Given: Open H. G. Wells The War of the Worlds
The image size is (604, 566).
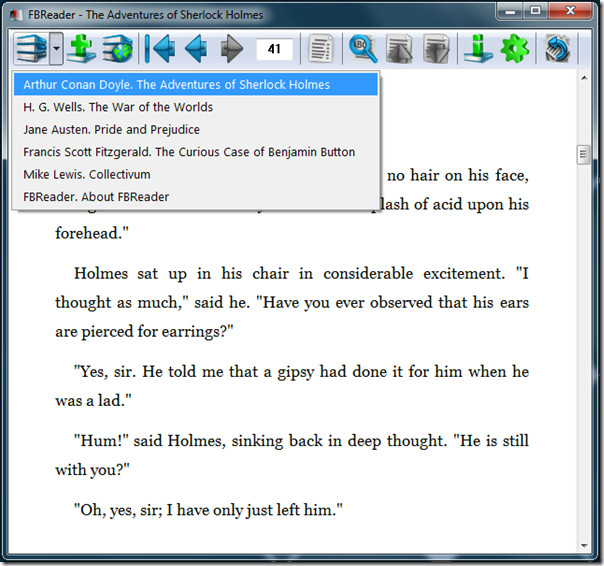Looking at the screenshot, I should click(x=196, y=107).
